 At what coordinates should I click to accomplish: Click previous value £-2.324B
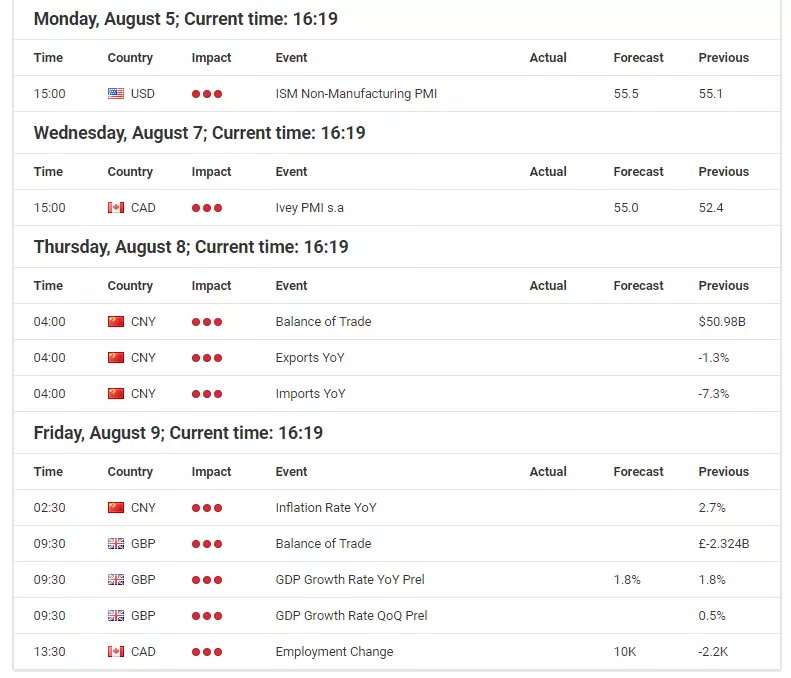(x=724, y=544)
